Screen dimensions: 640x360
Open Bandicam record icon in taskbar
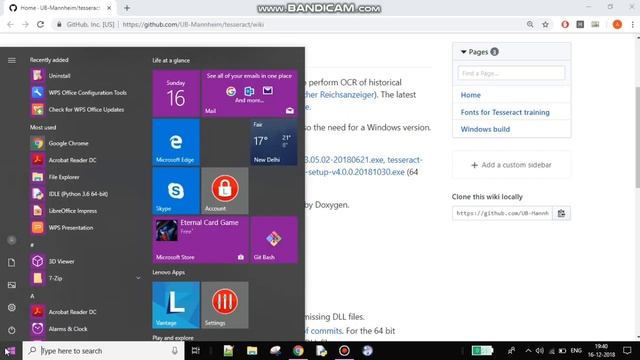[344, 351]
